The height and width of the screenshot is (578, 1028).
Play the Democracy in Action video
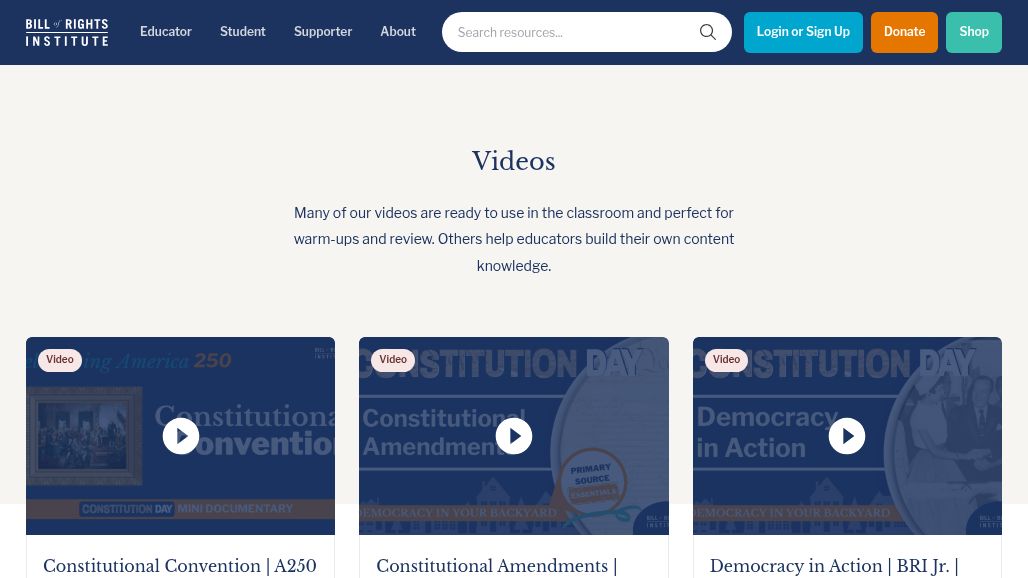click(x=847, y=436)
